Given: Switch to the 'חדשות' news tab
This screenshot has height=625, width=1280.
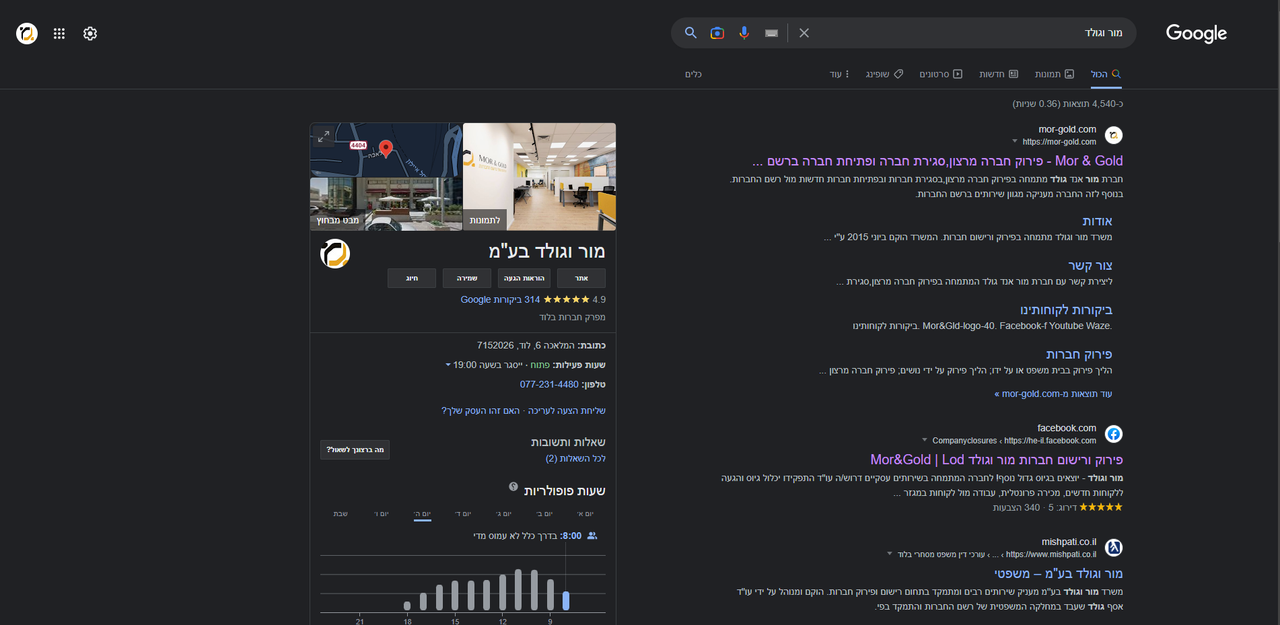Looking at the screenshot, I should click(998, 74).
